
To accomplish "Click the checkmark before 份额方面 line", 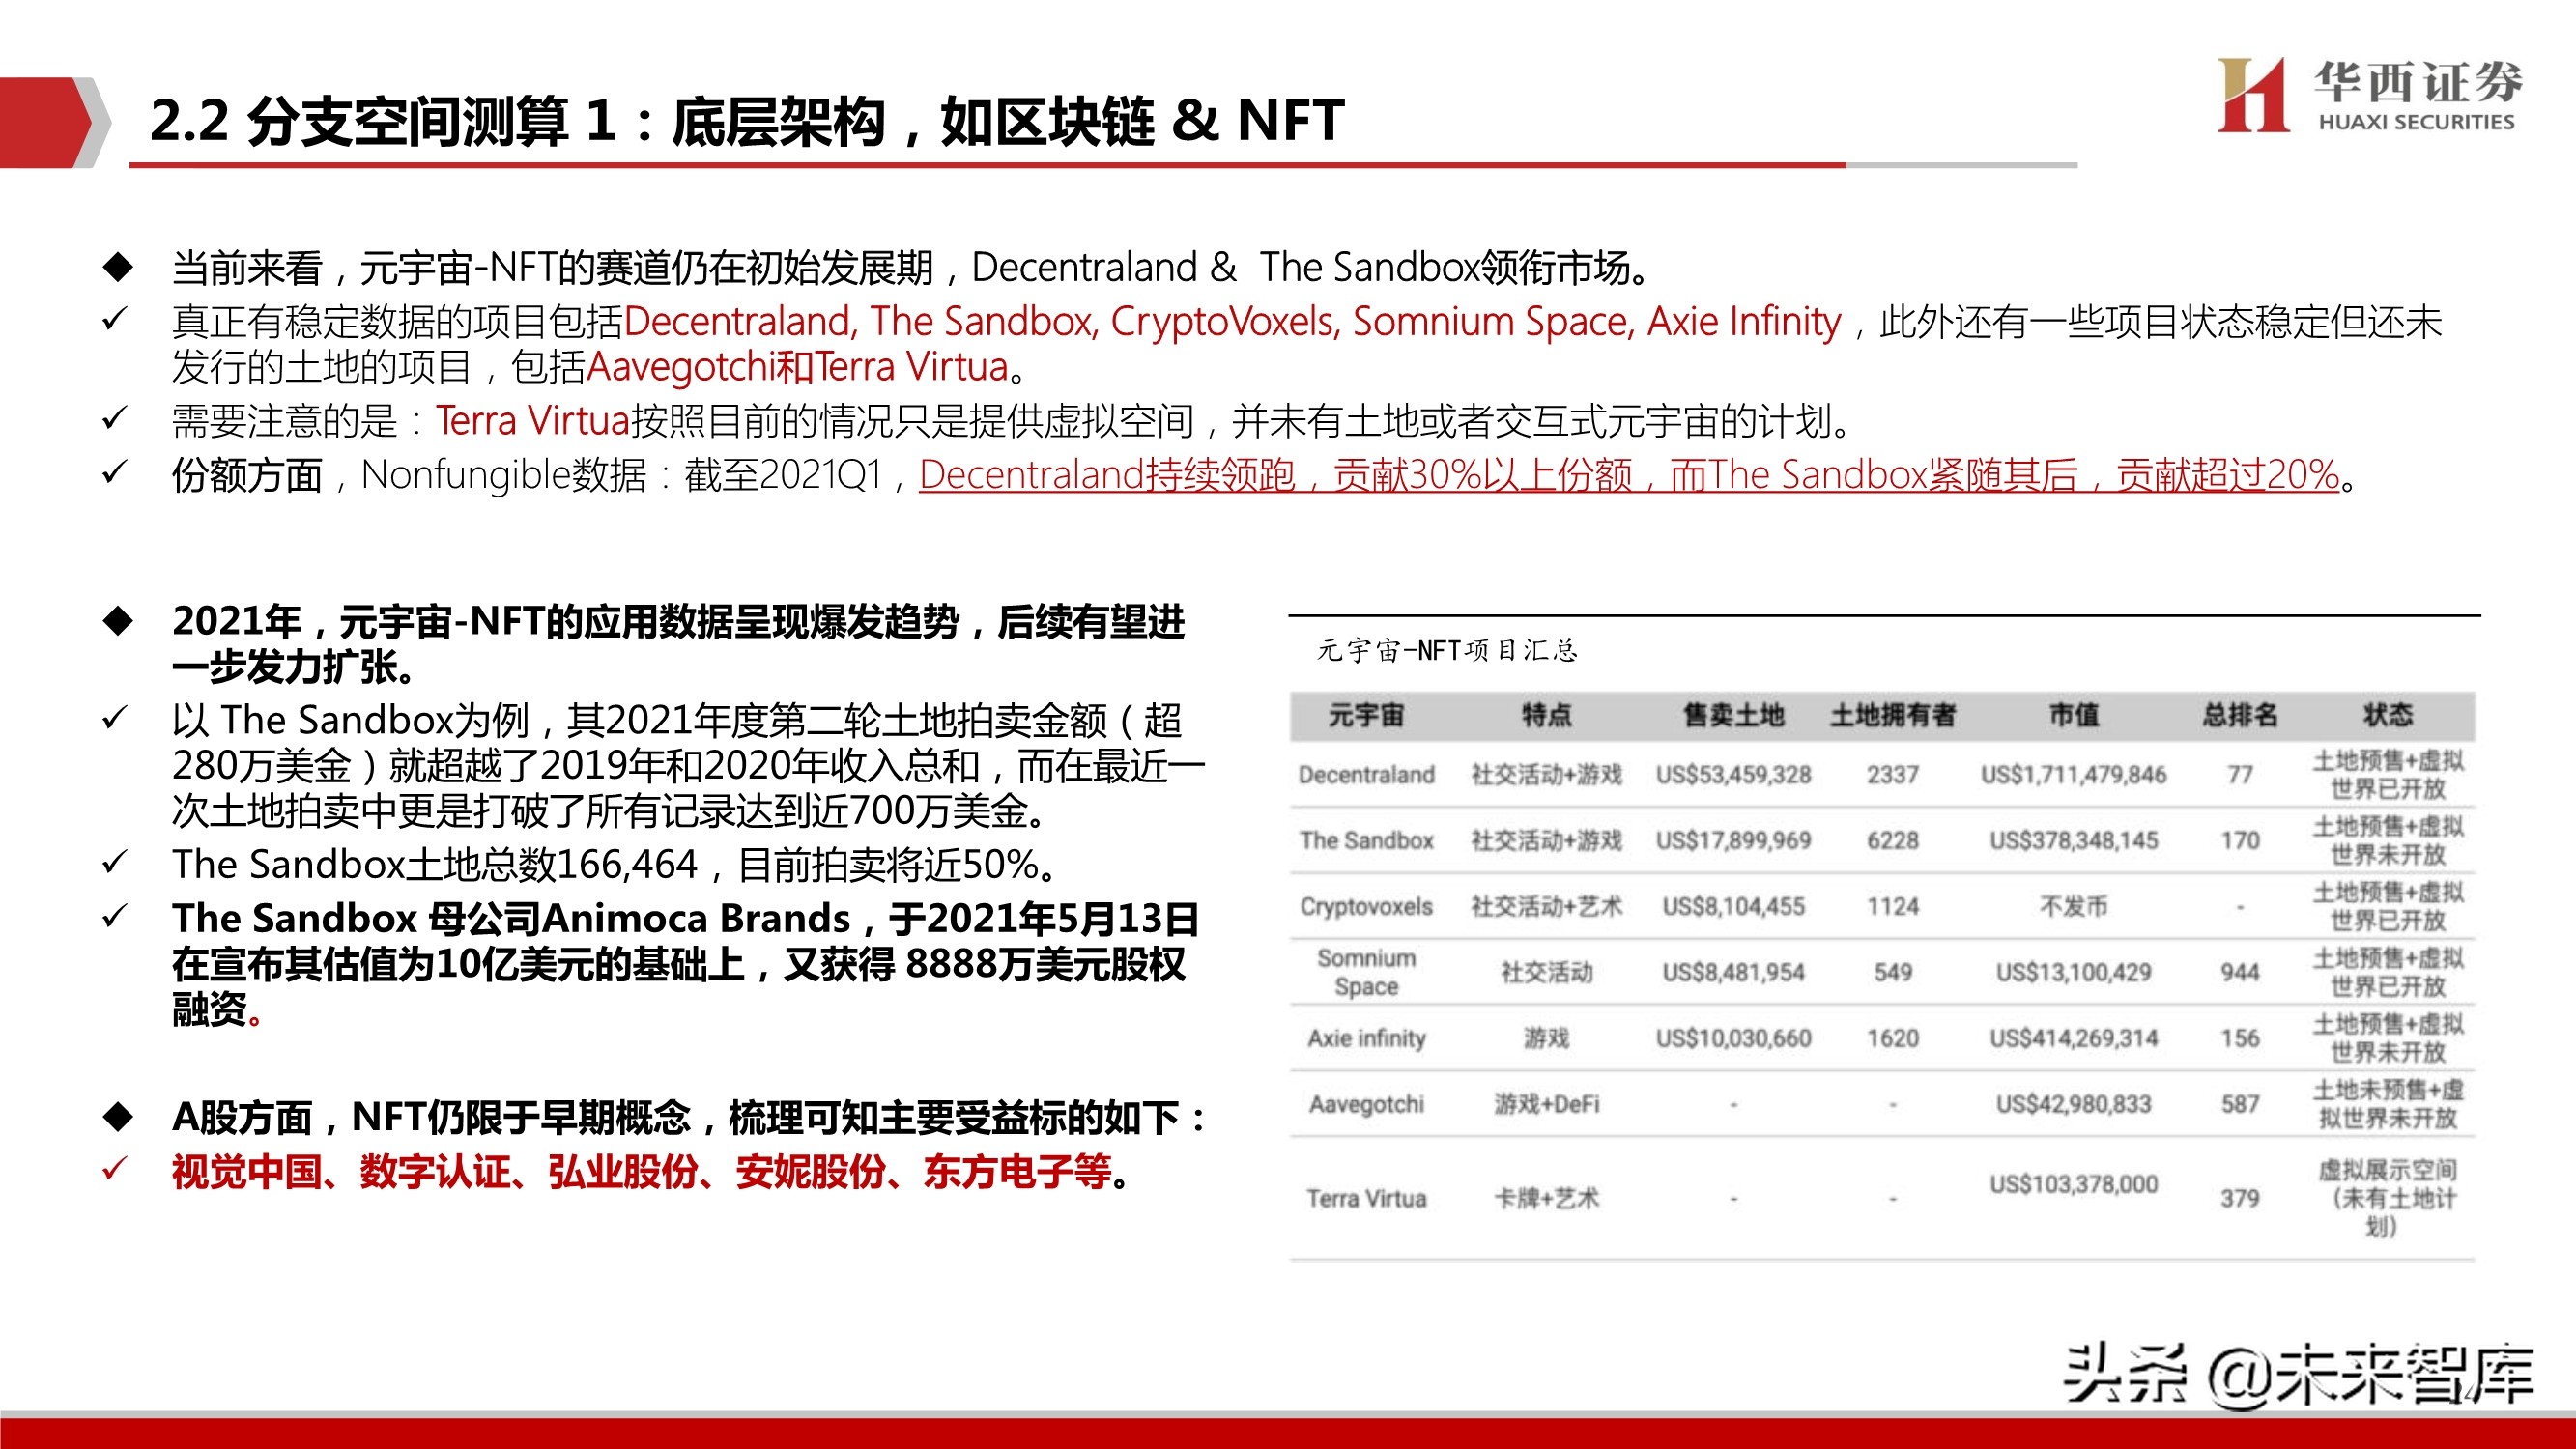I will coord(115,472).
